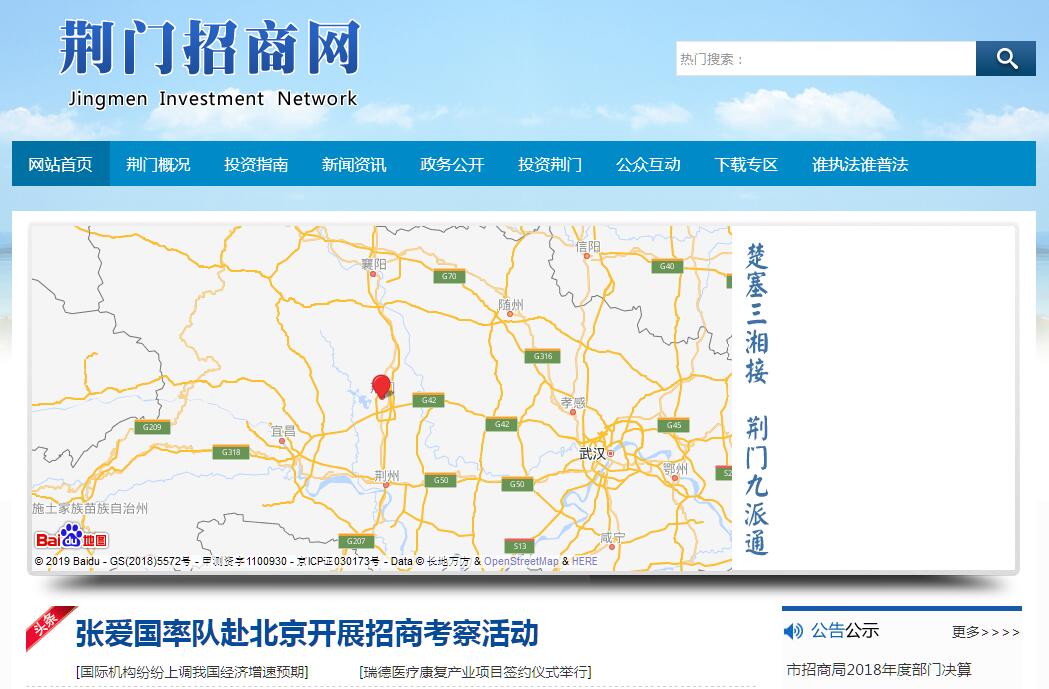The image size is (1049, 689).
Task: Click the Baidu Map logo
Action: [72, 538]
